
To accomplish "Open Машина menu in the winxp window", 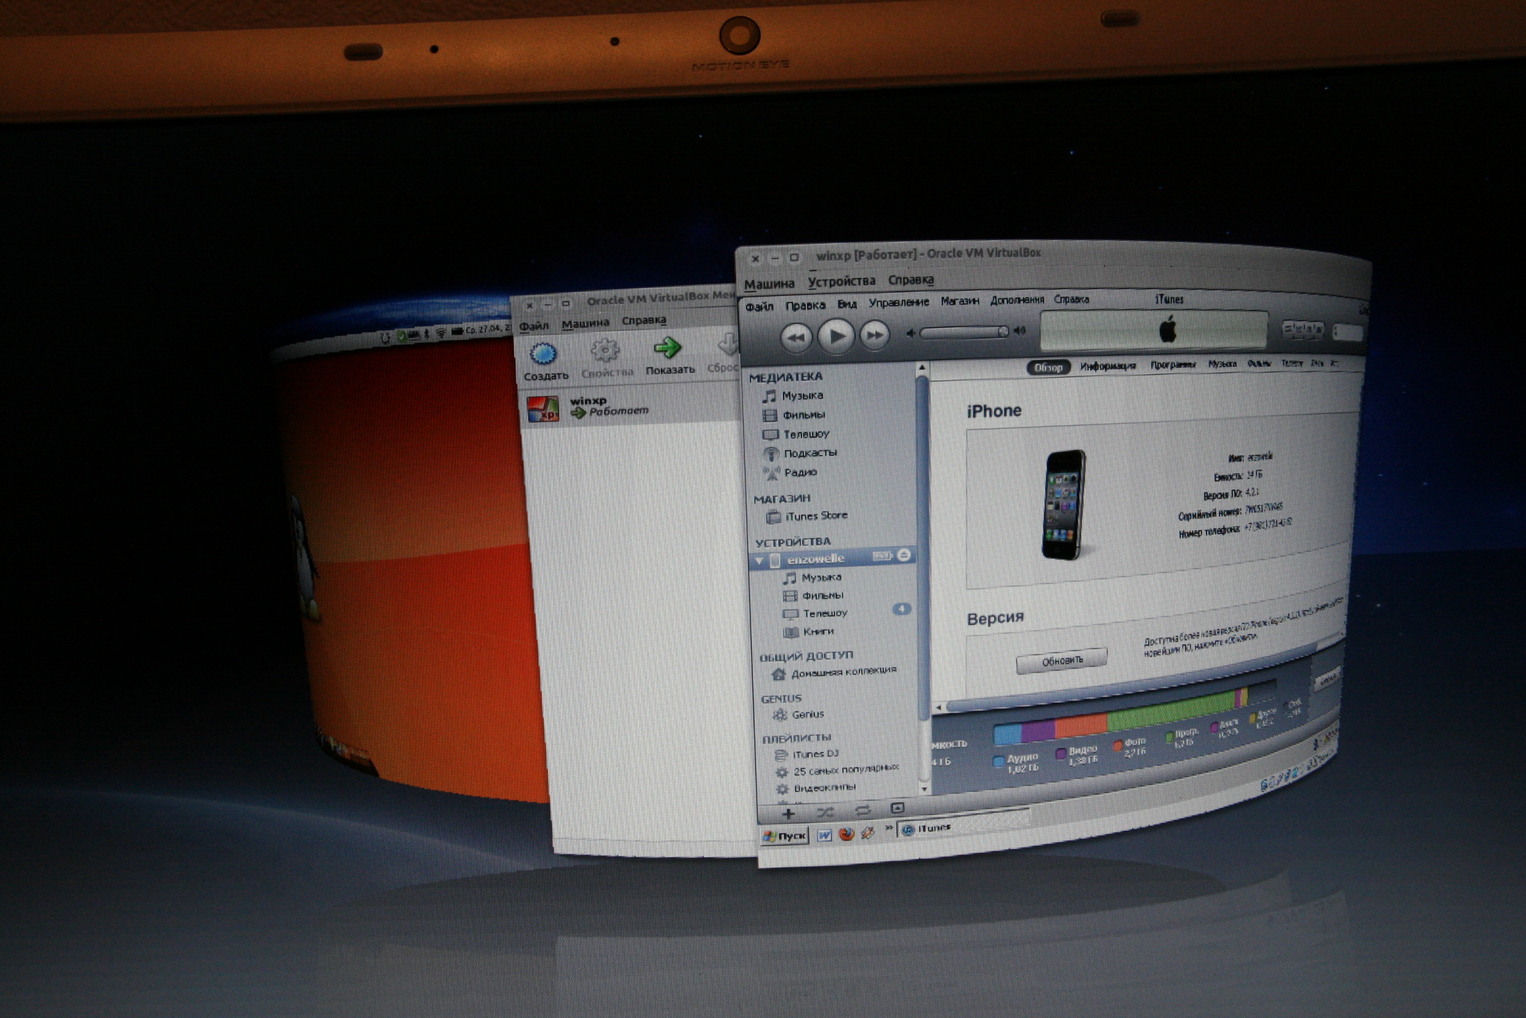I will coord(769,284).
